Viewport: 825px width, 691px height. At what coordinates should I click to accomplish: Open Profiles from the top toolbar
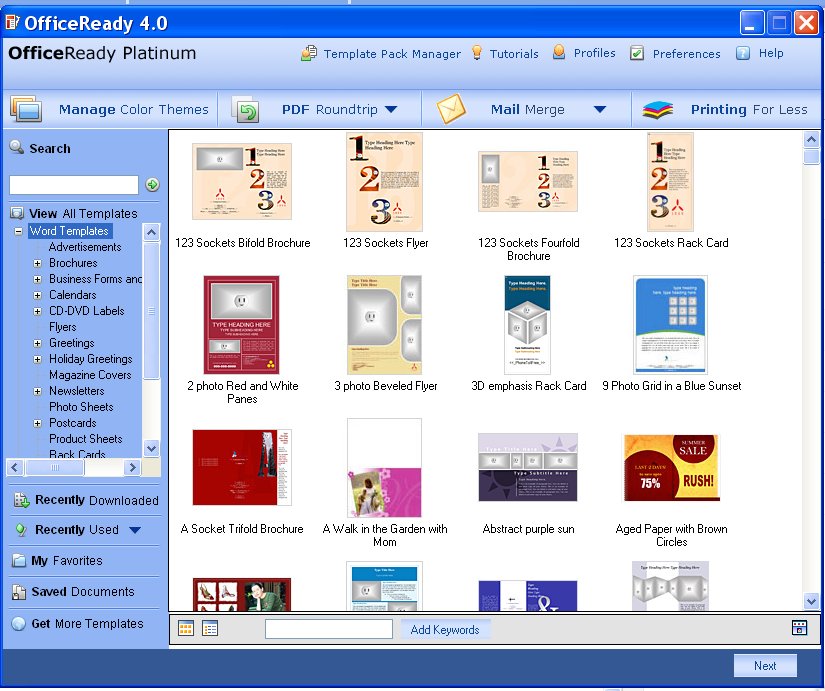[x=559, y=54]
